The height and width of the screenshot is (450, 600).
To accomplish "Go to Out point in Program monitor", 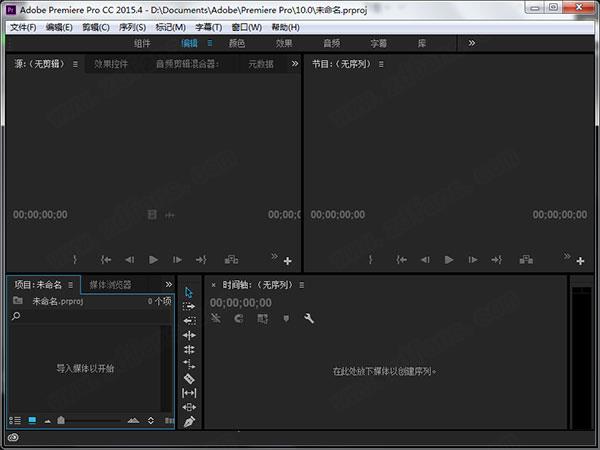I will coord(497,260).
